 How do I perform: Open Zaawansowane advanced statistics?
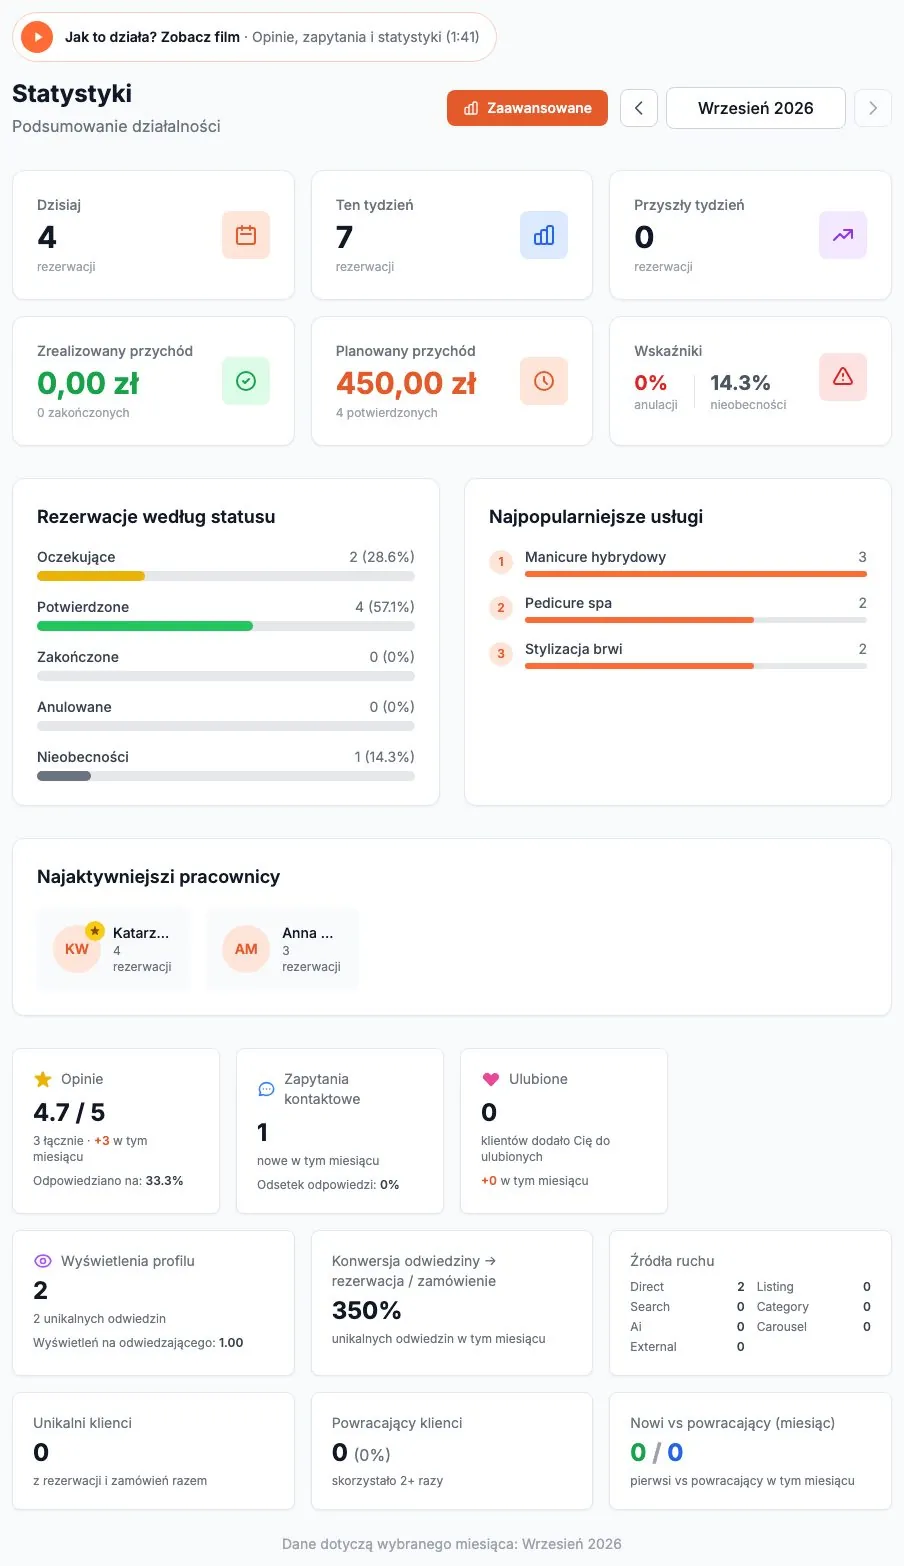527,108
